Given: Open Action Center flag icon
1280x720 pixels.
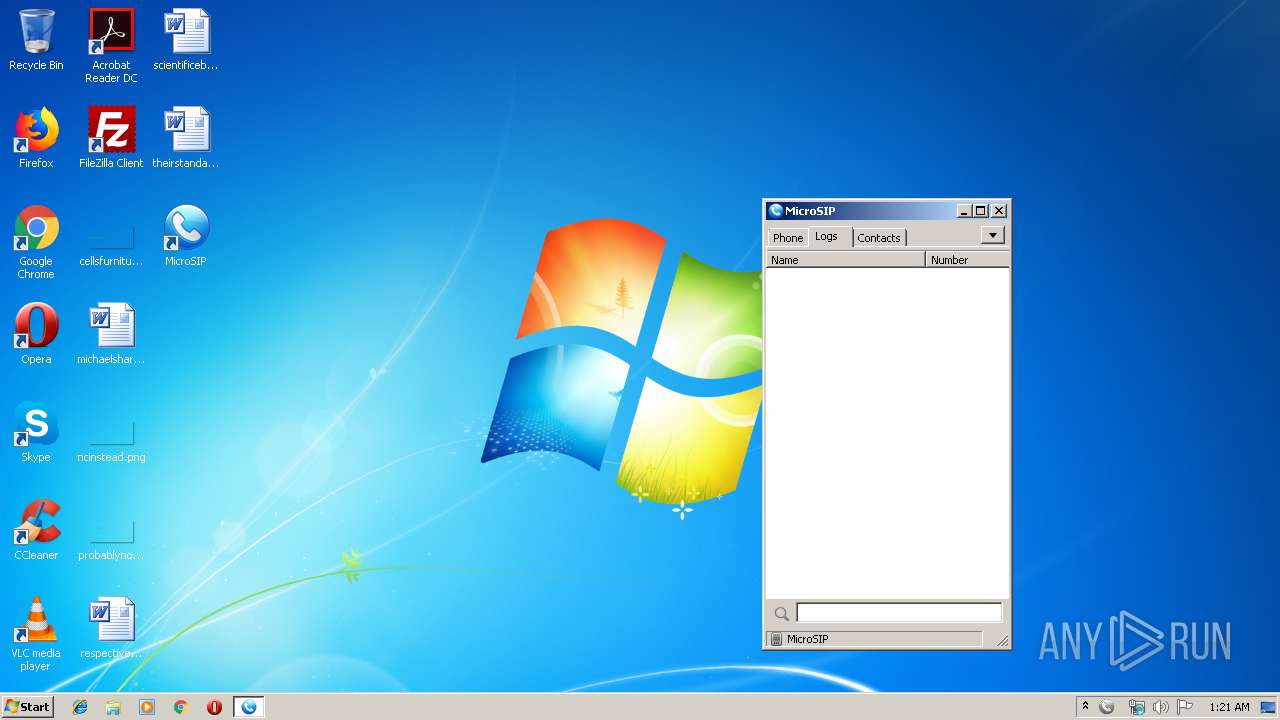Looking at the screenshot, I should [1185, 707].
